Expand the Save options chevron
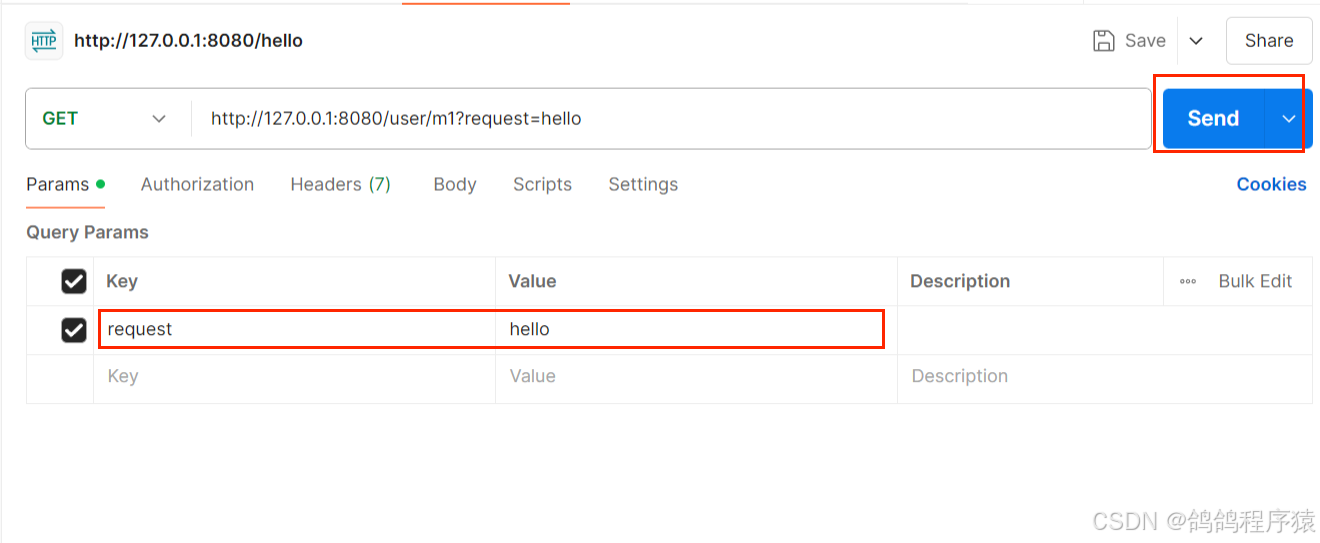The image size is (1320, 543). (x=1196, y=41)
